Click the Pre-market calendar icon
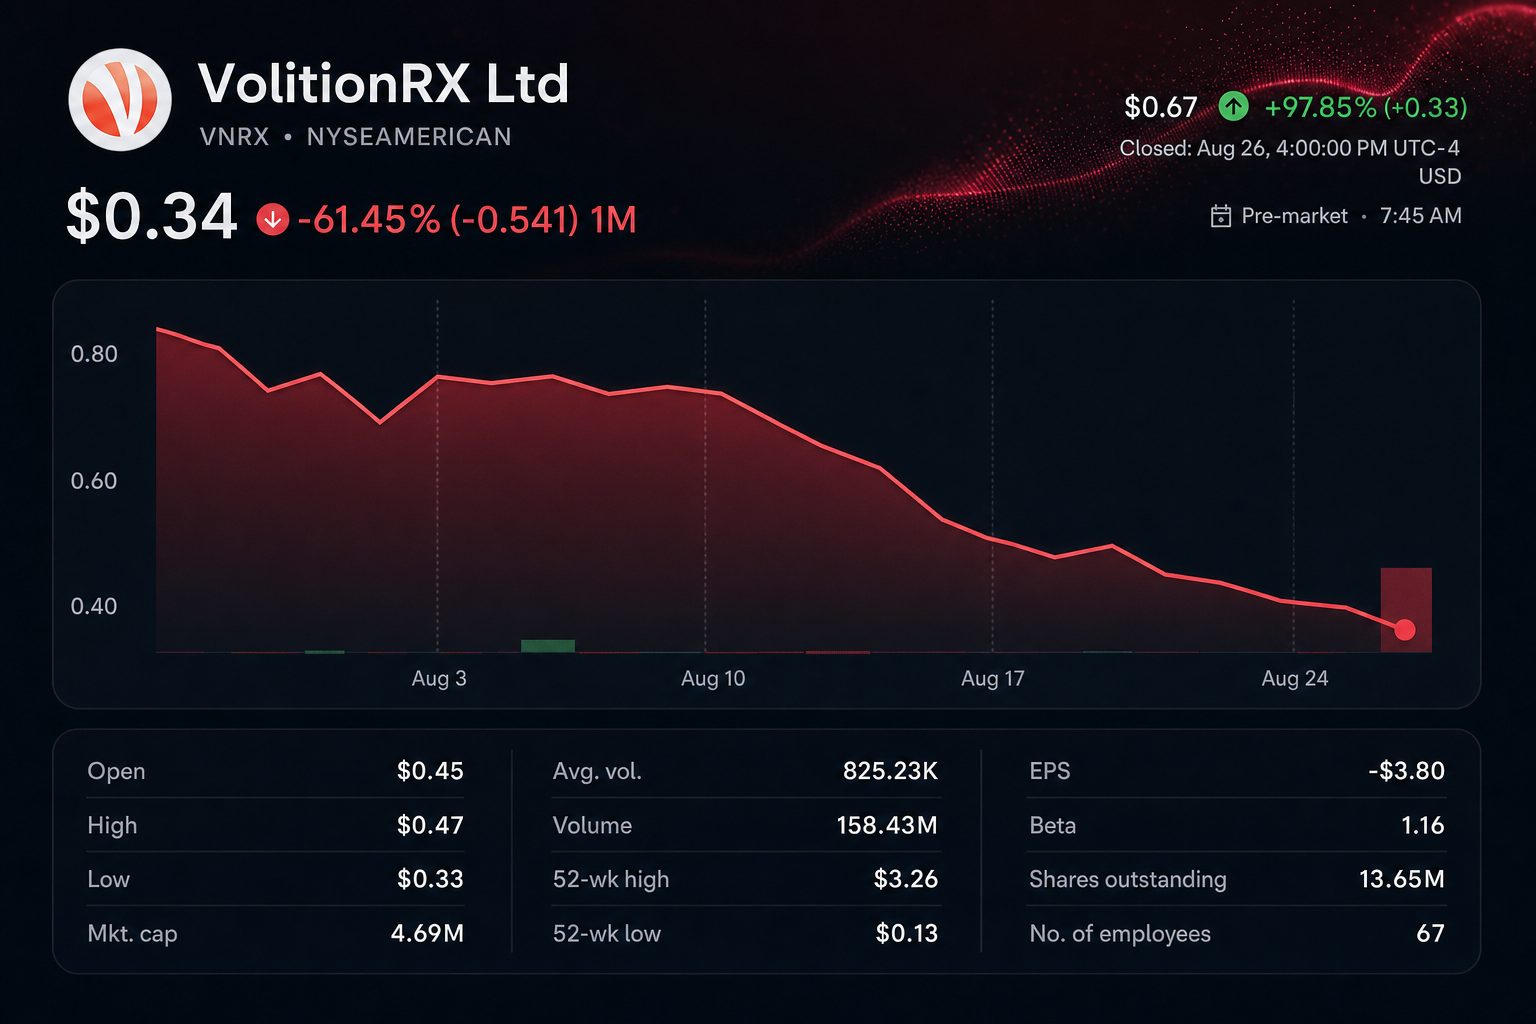The height and width of the screenshot is (1024, 1536). click(1220, 216)
